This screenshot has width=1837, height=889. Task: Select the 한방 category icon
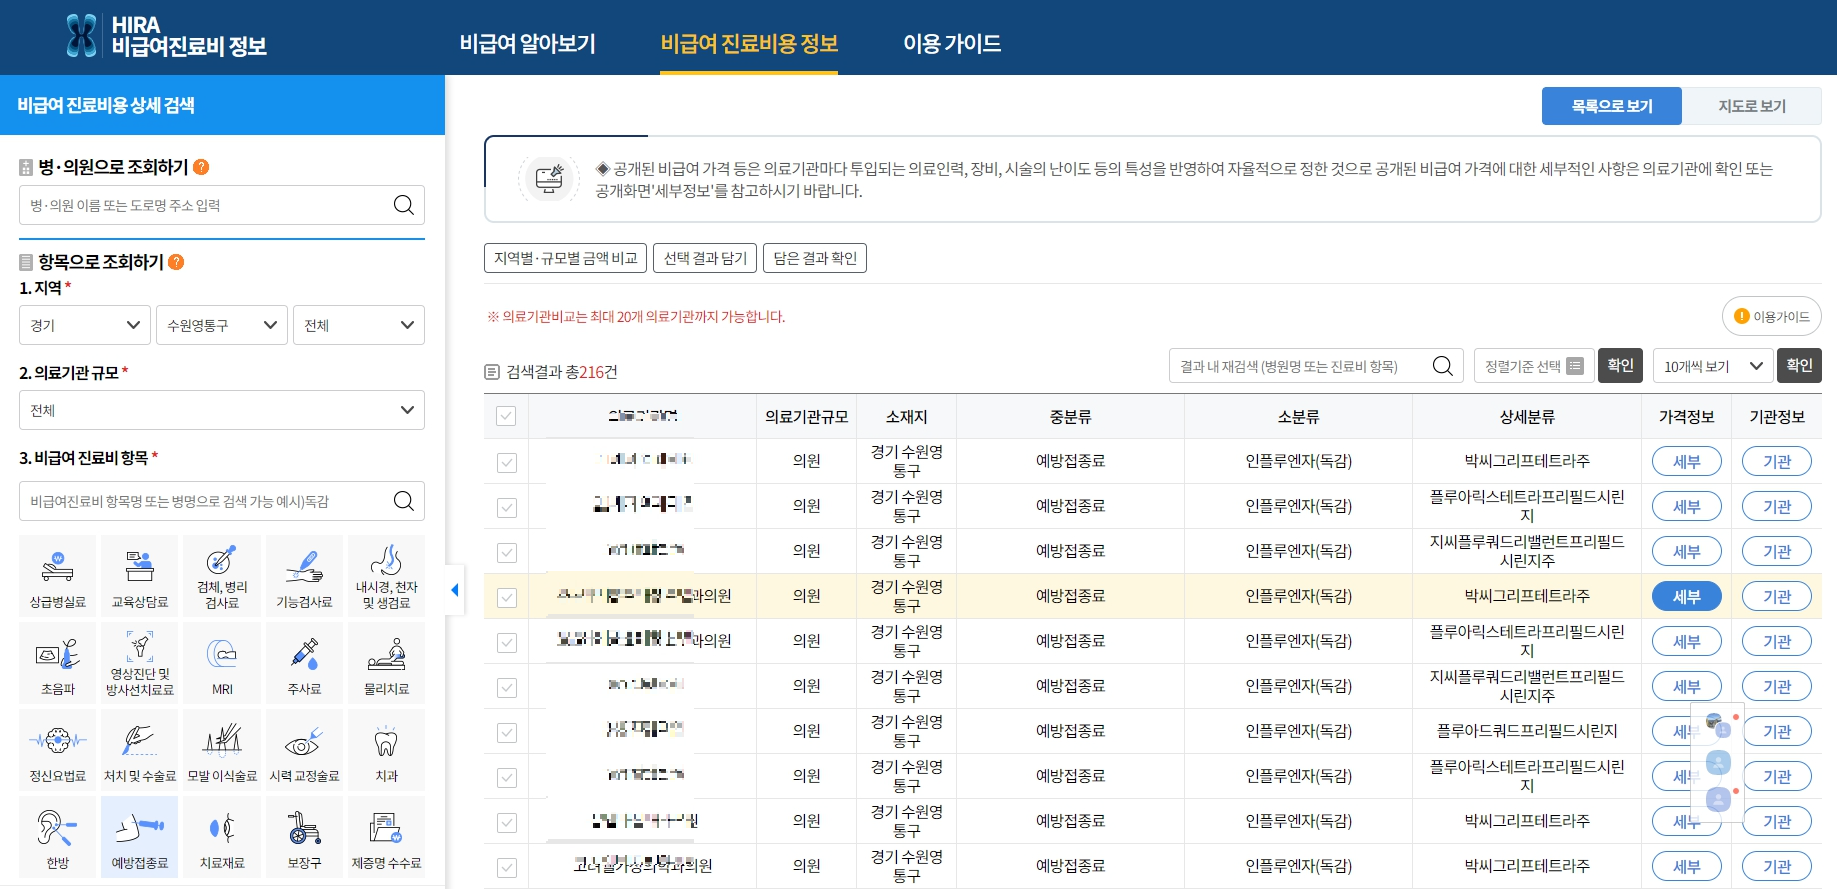tap(58, 836)
